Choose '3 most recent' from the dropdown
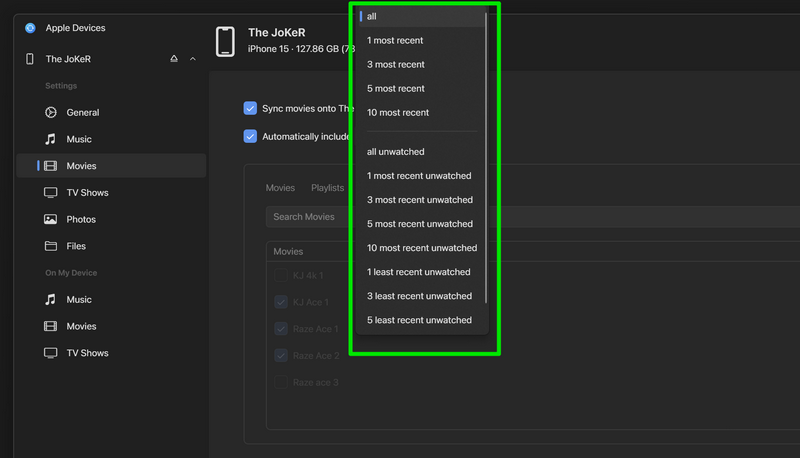The width and height of the screenshot is (800, 458). 396,65
